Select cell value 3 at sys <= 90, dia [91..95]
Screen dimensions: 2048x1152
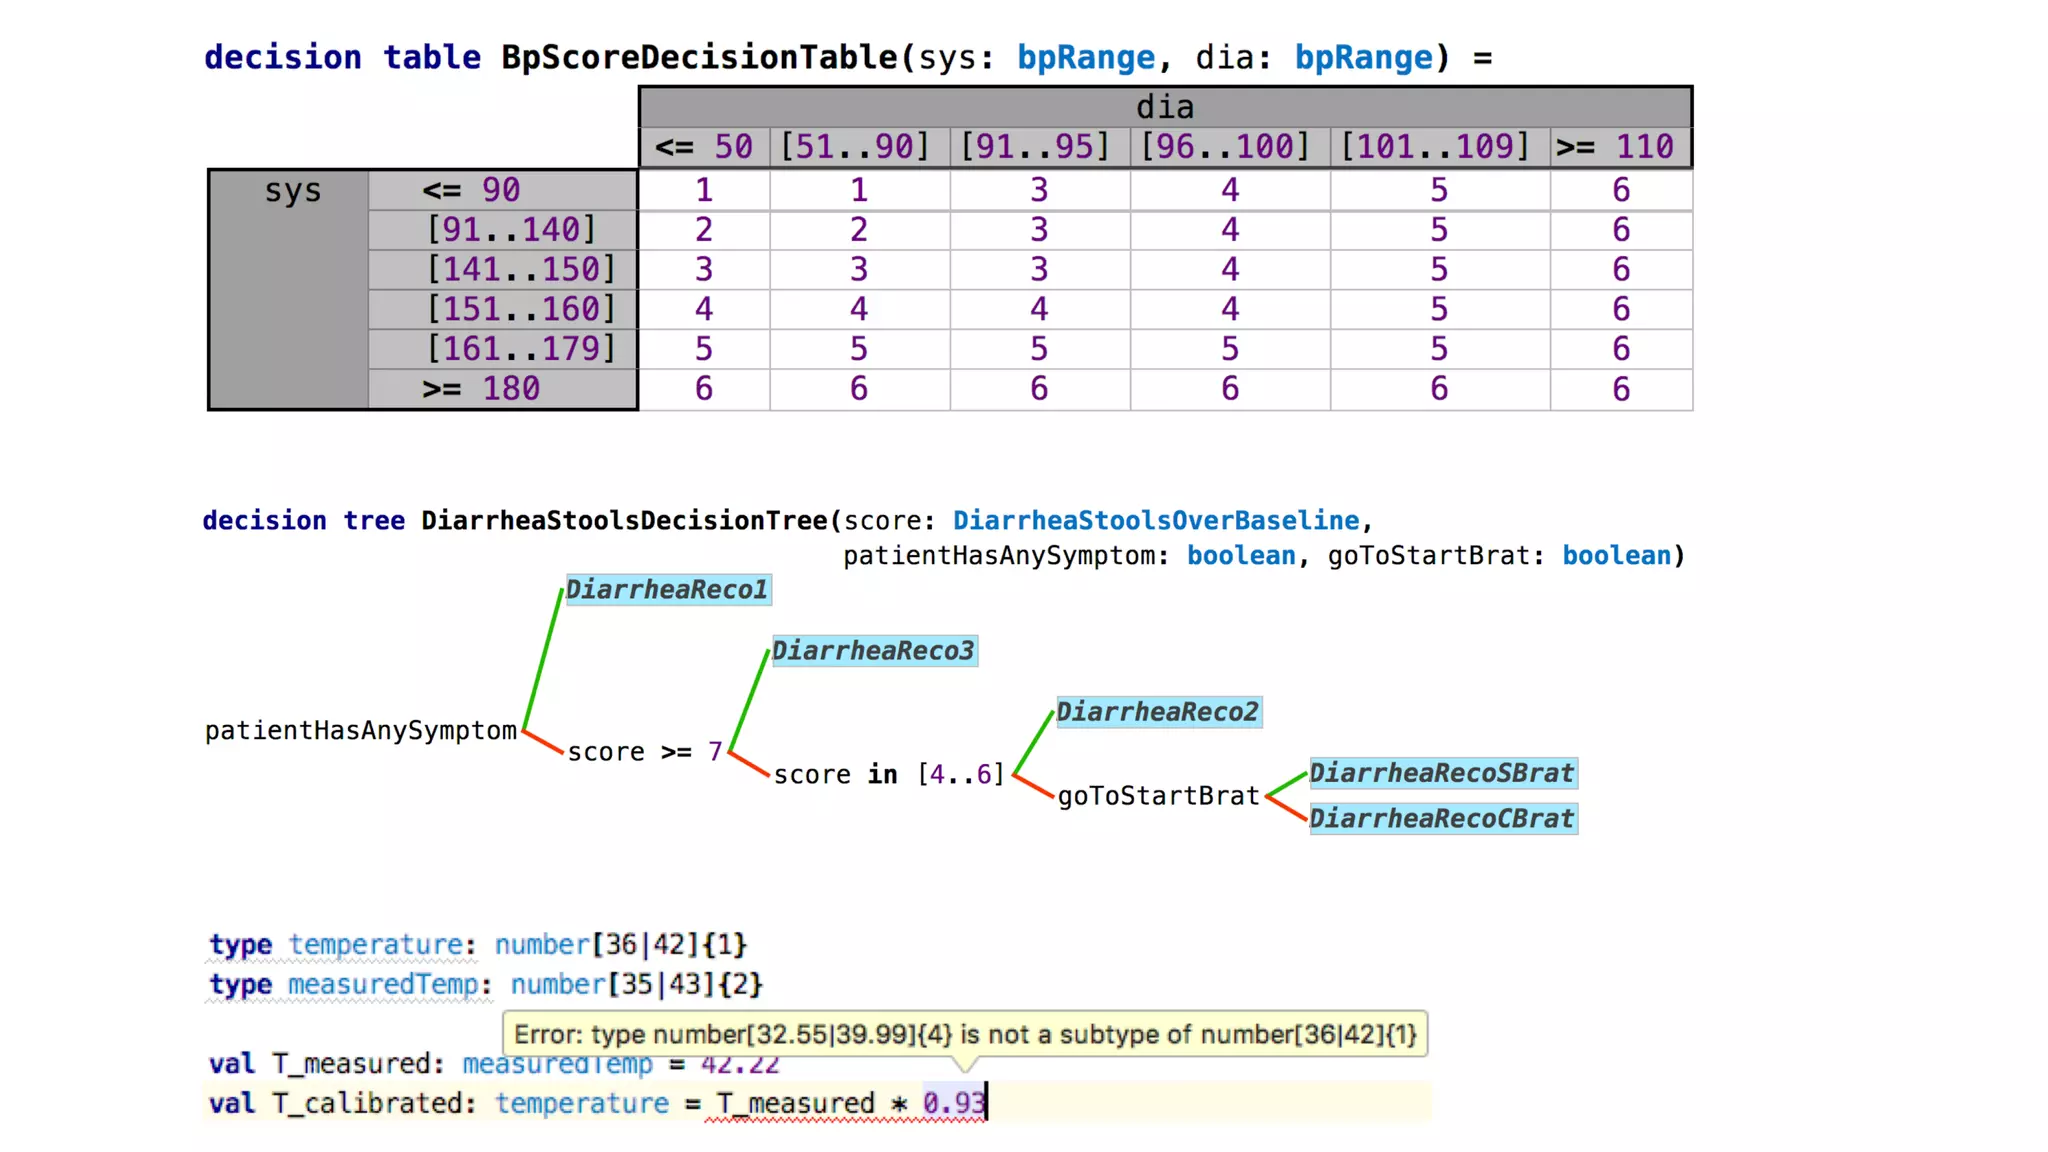1040,190
